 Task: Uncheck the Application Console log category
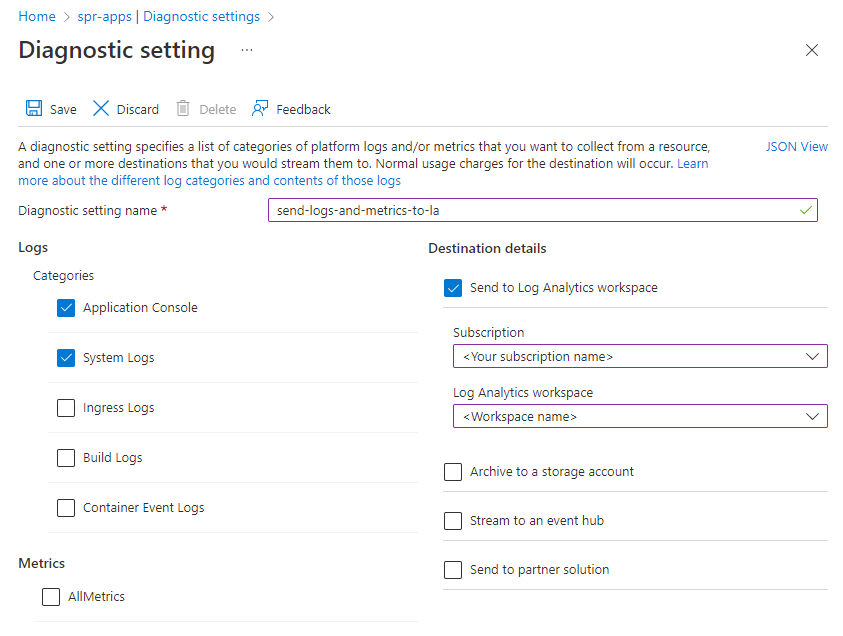67,308
